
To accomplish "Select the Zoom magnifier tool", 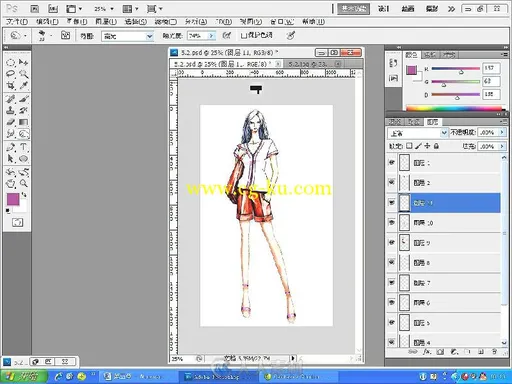I will coord(23,183).
